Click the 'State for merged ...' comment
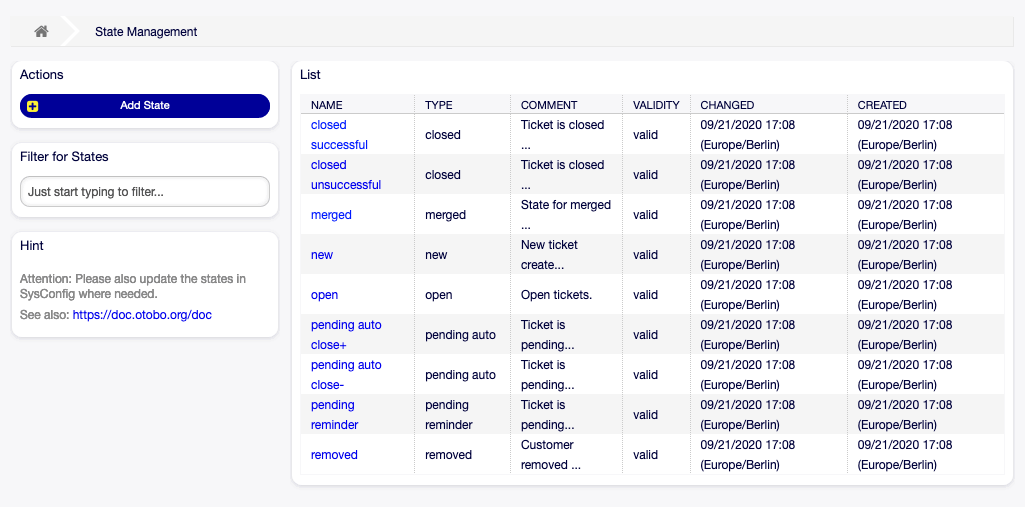The width and height of the screenshot is (1025, 507). click(565, 214)
